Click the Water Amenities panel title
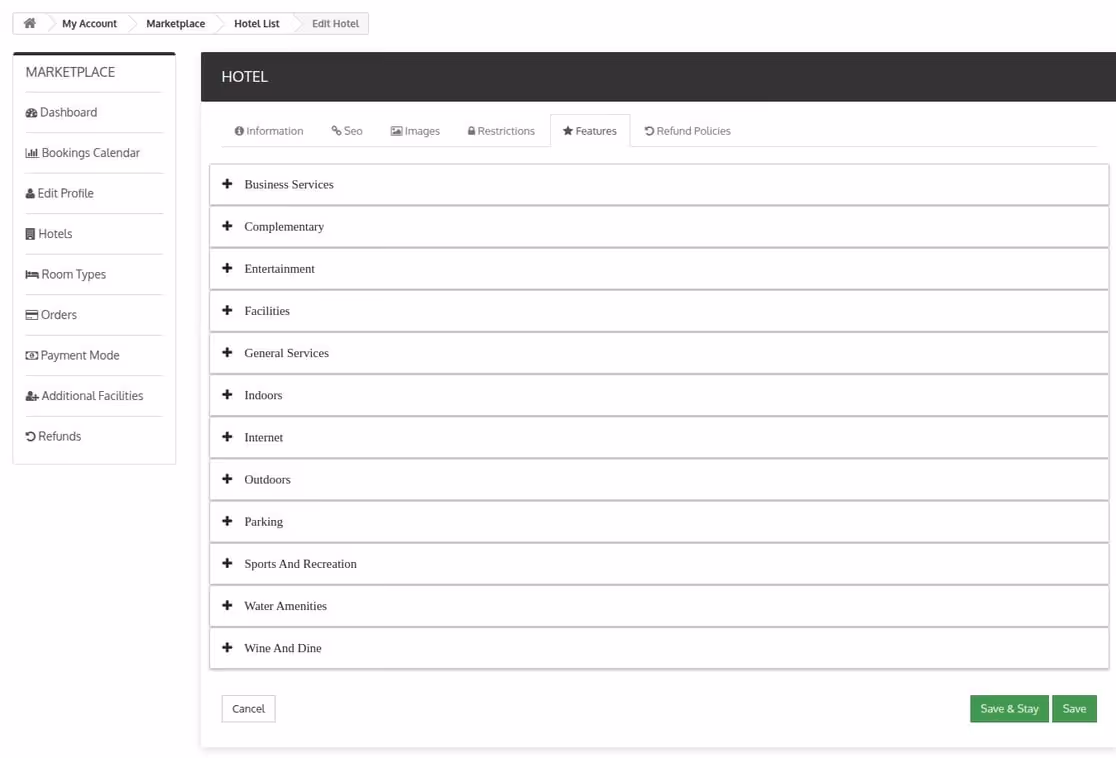The height and width of the screenshot is (758, 1116). (286, 606)
